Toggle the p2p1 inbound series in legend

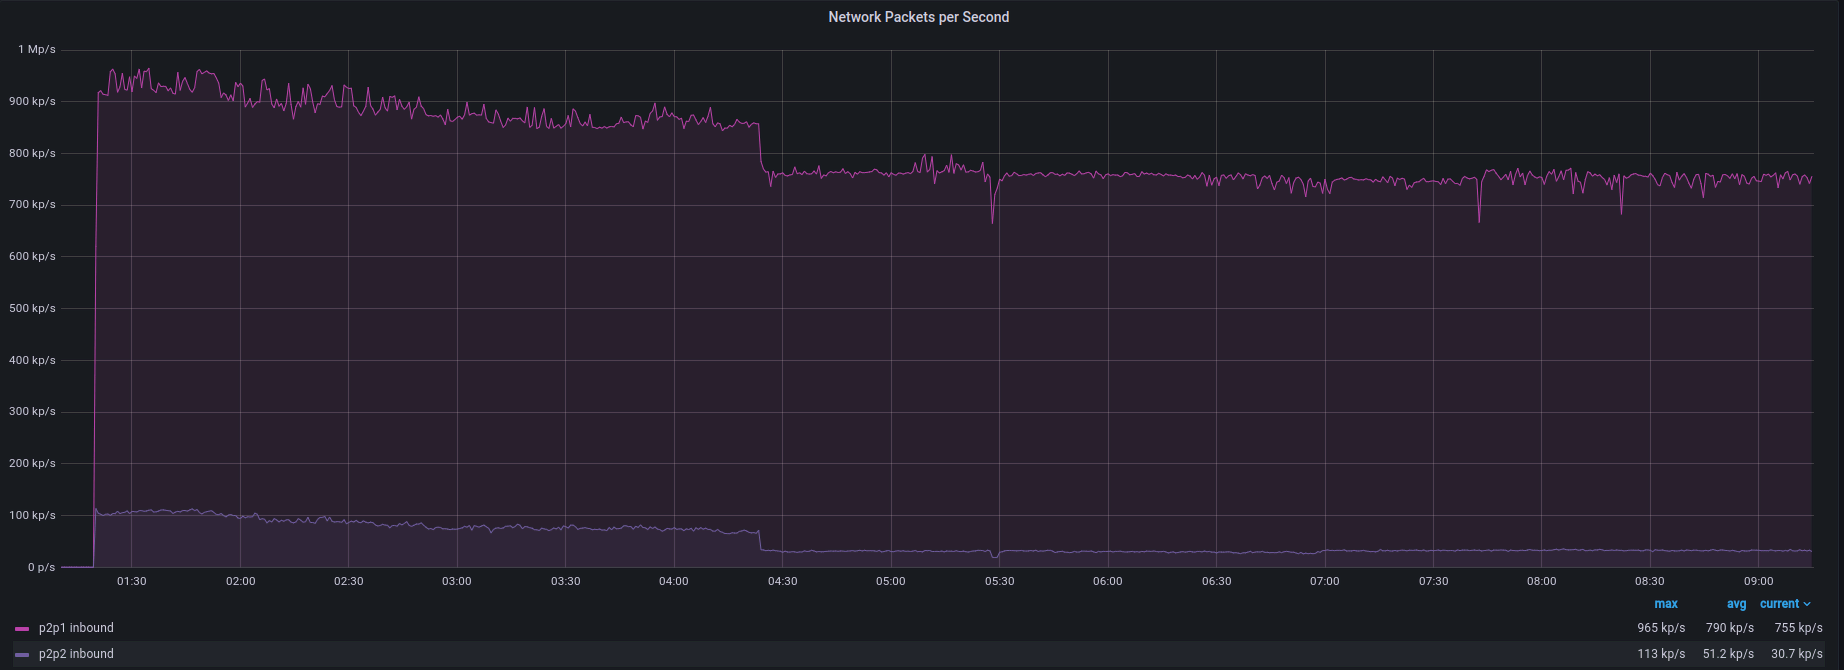[x=76, y=628]
